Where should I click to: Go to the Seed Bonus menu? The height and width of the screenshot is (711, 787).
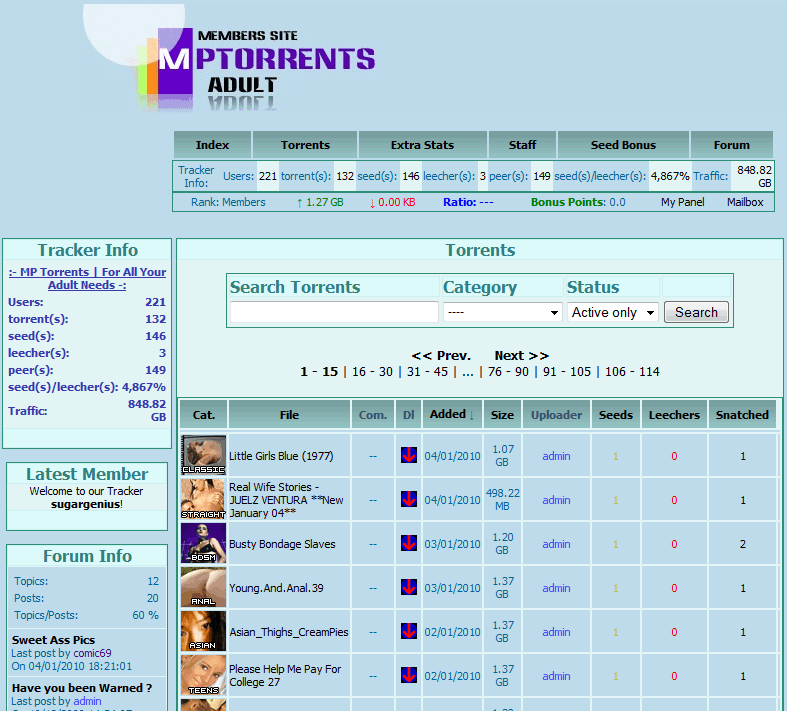coord(622,145)
